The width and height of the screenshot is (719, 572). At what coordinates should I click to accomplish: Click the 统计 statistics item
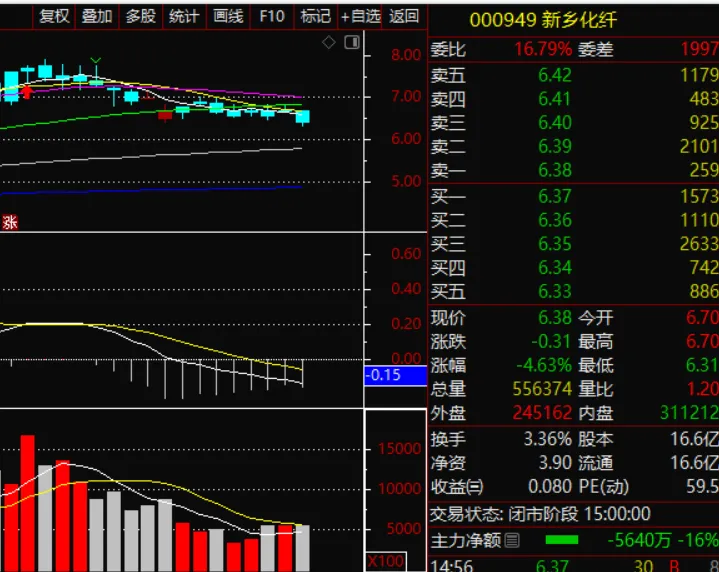coord(184,17)
